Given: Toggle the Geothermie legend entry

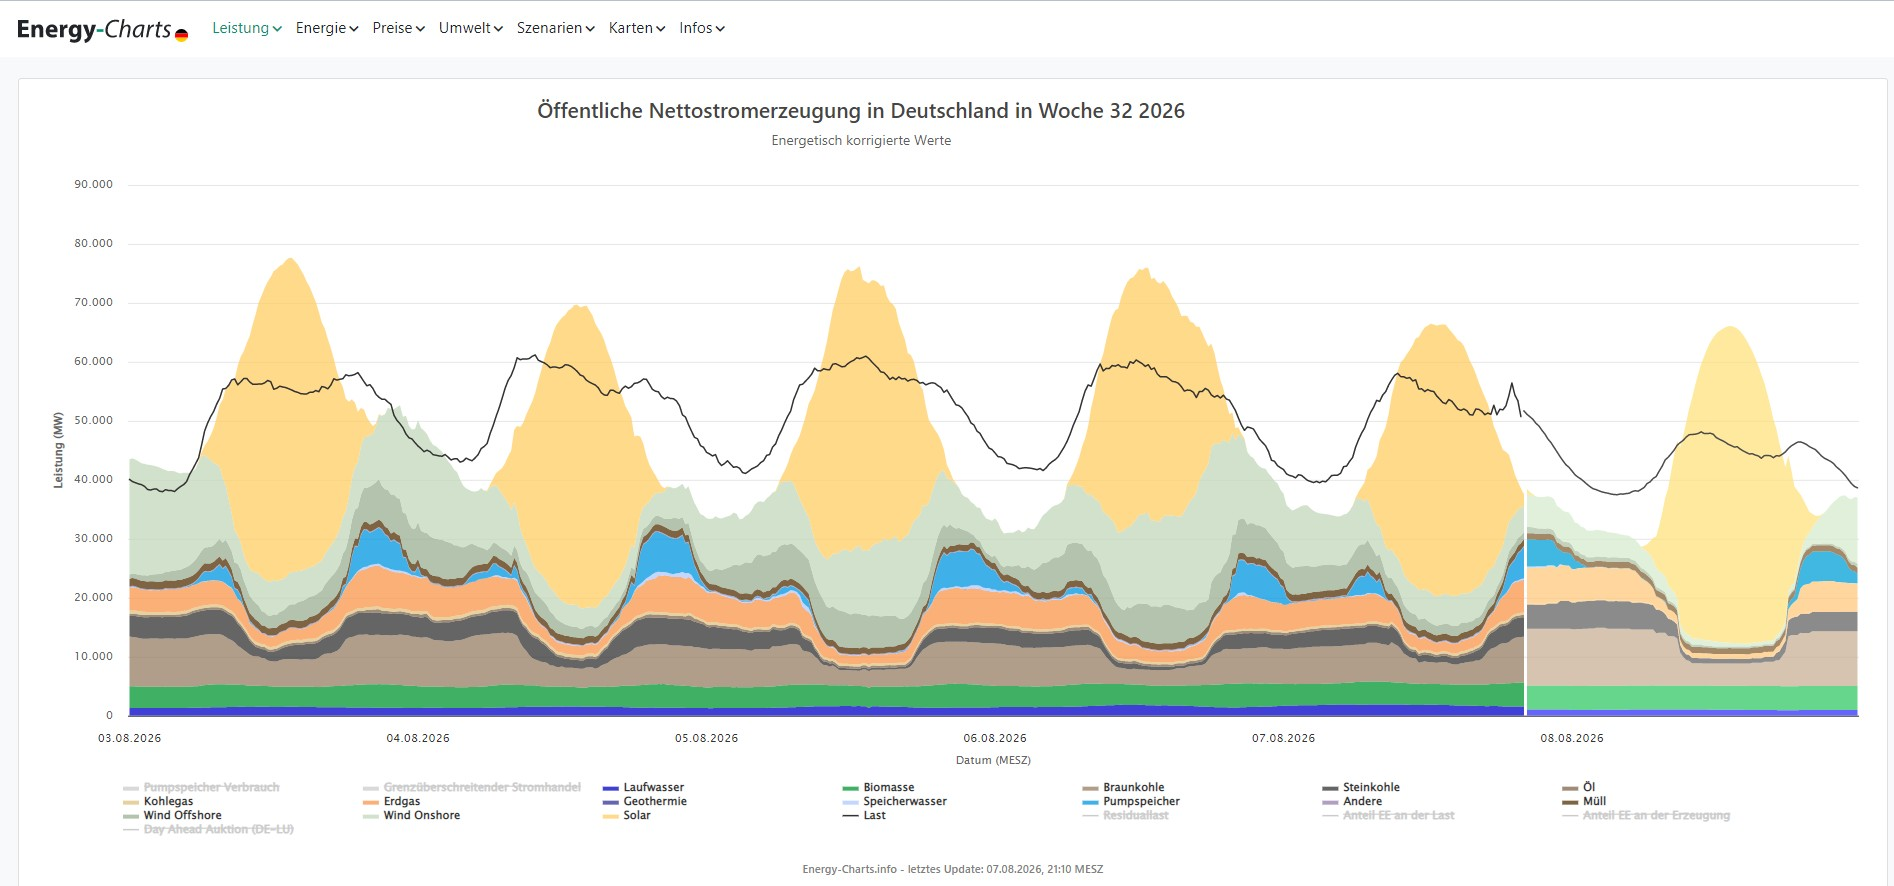Looking at the screenshot, I should pyautogui.click(x=645, y=801).
